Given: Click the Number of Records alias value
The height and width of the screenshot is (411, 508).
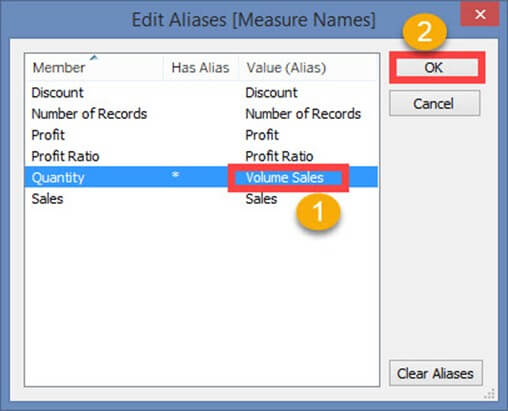Looking at the screenshot, I should pyautogui.click(x=303, y=114).
